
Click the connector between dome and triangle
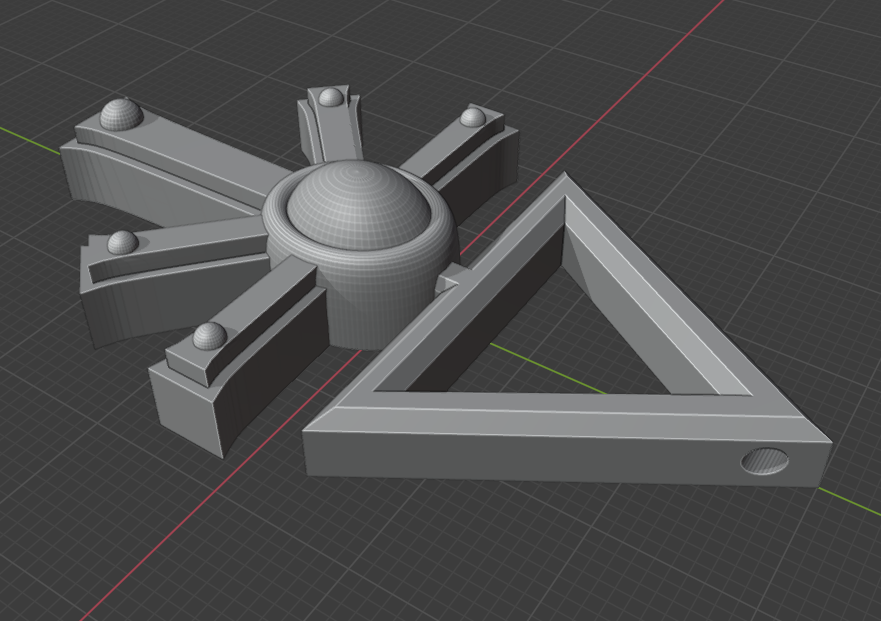[x=452, y=277]
